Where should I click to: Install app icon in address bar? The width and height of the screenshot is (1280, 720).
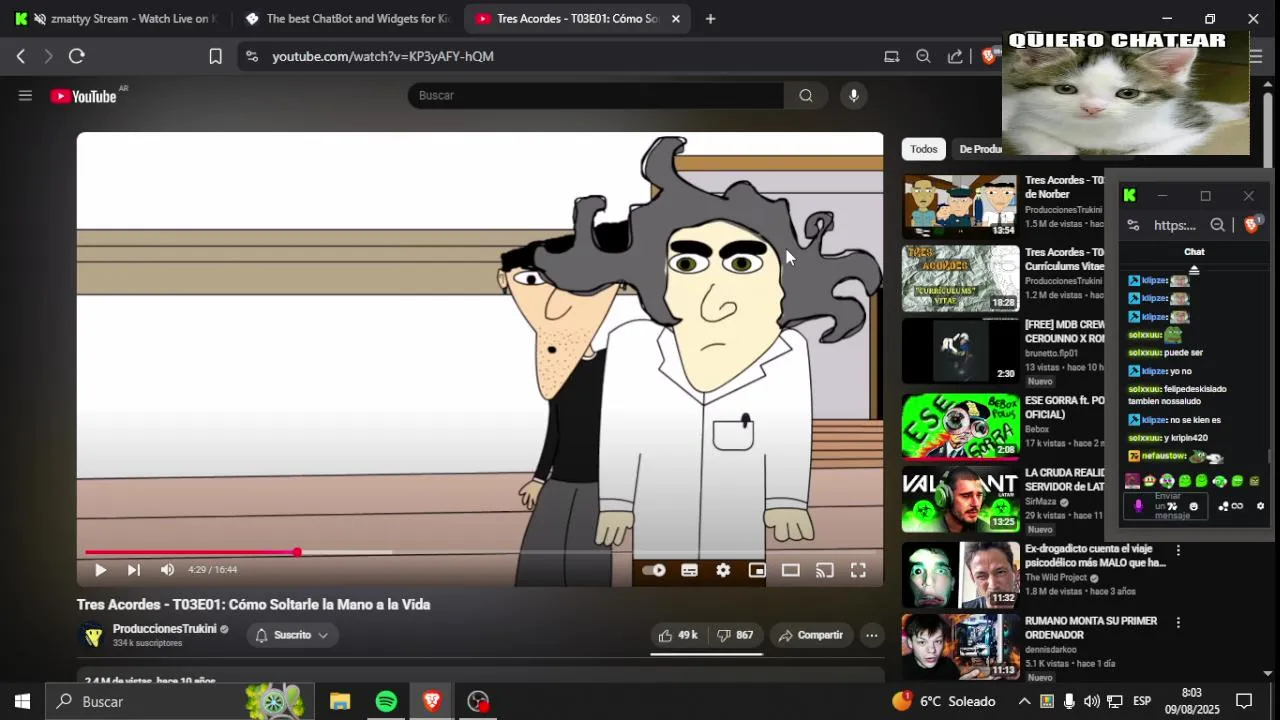click(891, 56)
